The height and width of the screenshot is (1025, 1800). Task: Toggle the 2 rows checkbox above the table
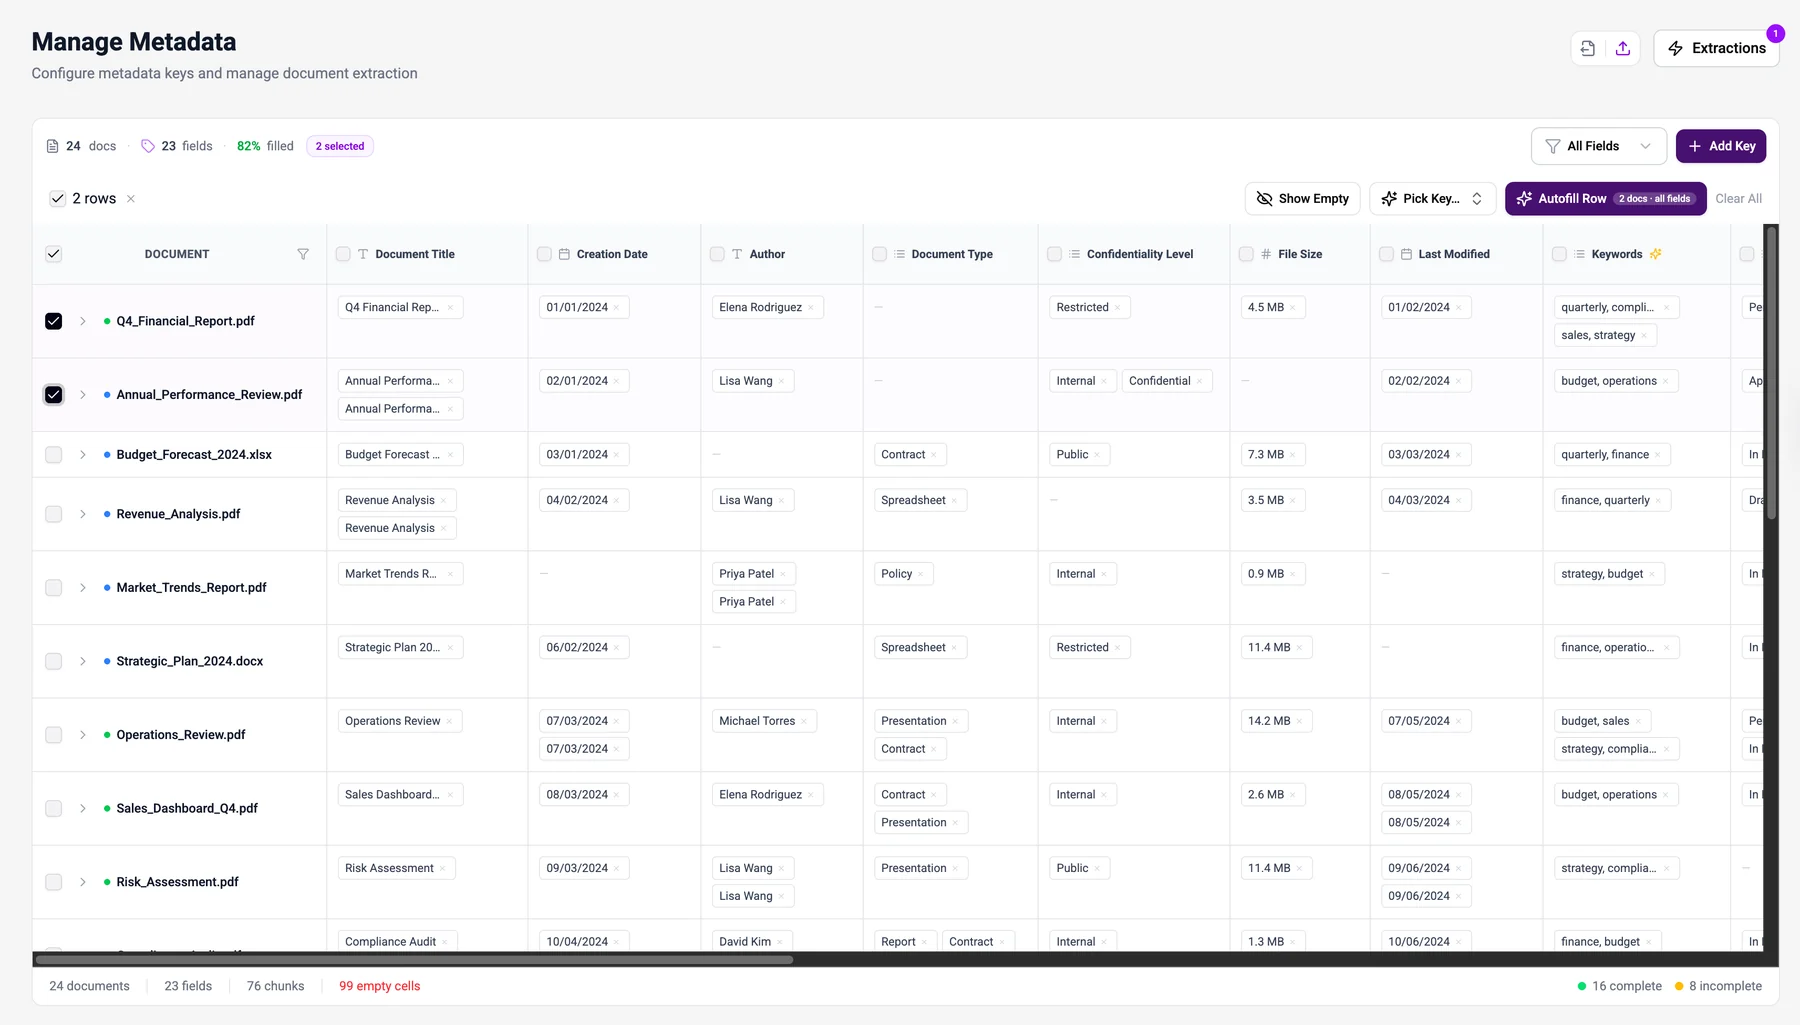(x=58, y=199)
